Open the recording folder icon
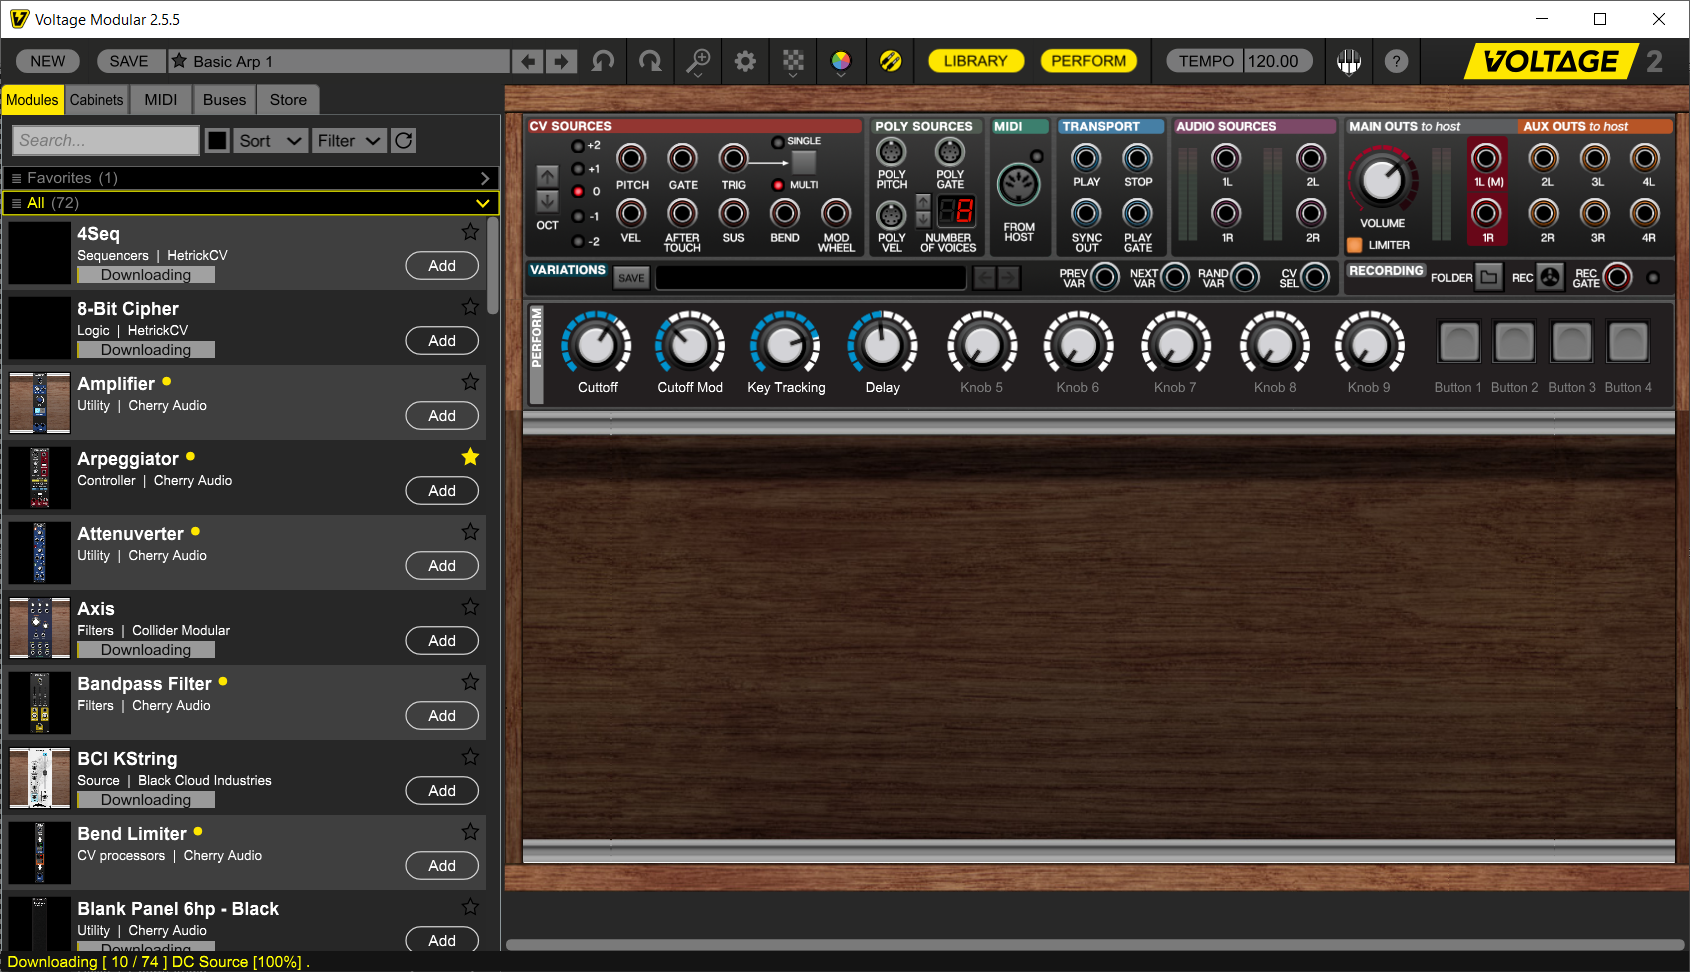This screenshot has height=972, width=1690. coord(1489,277)
